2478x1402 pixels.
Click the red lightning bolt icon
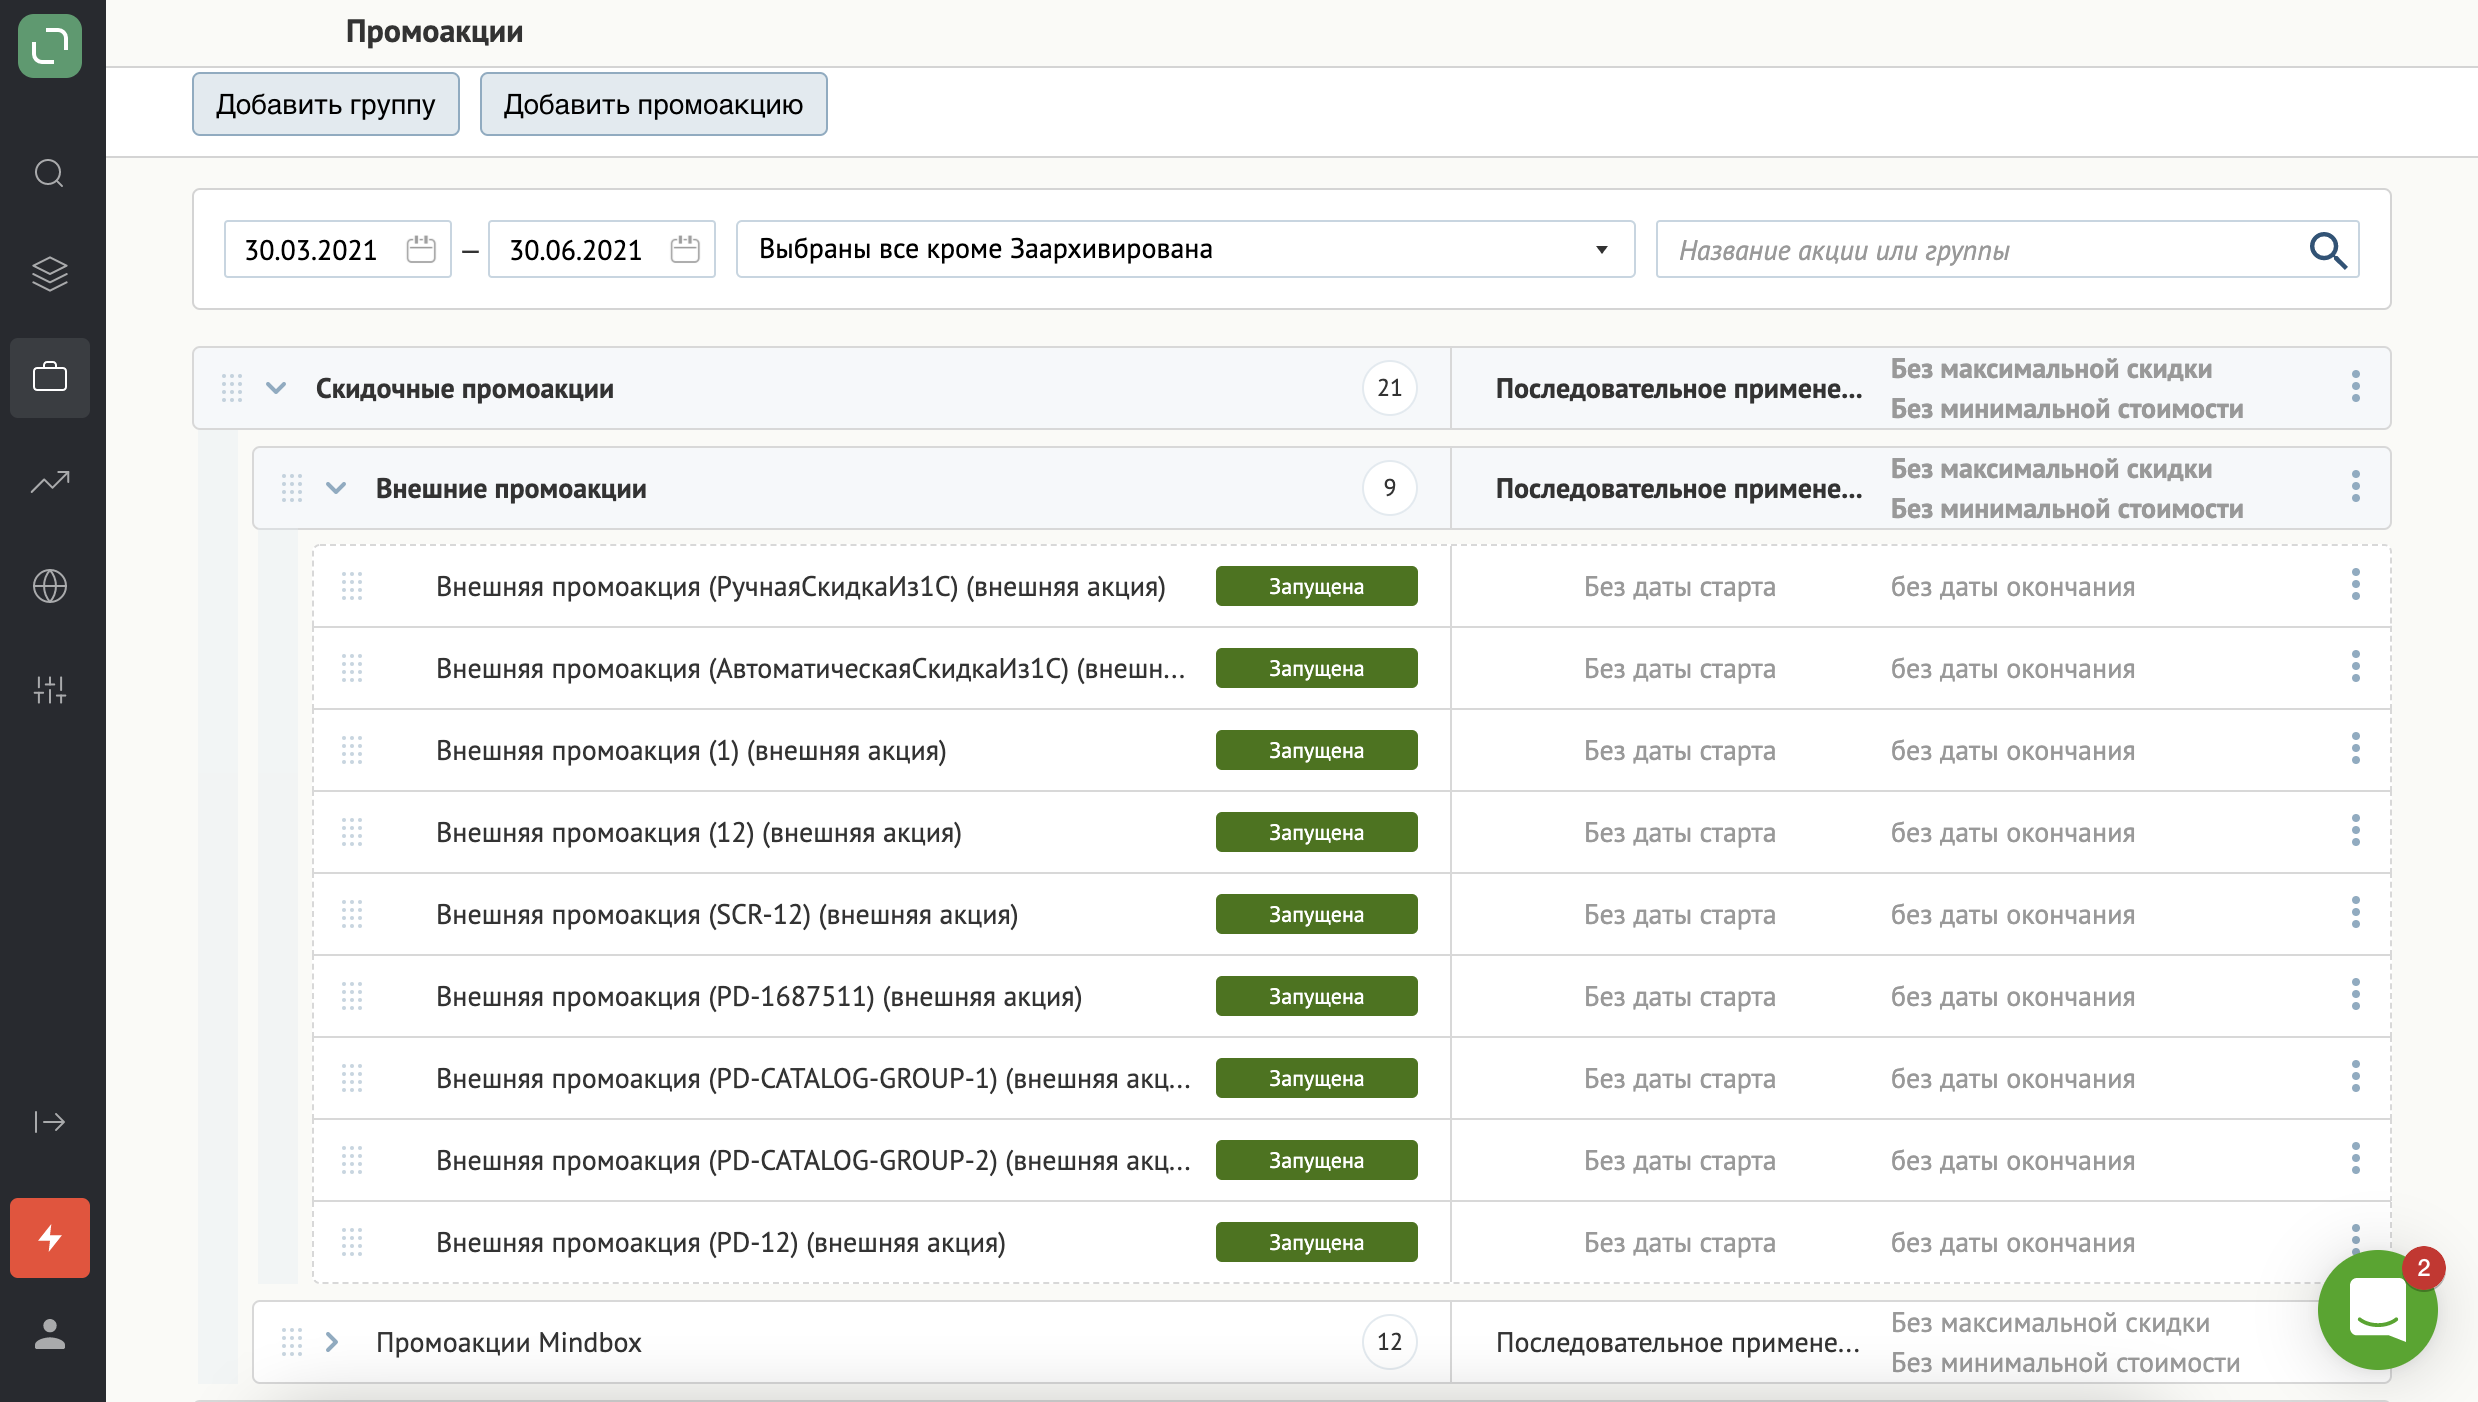(x=50, y=1238)
